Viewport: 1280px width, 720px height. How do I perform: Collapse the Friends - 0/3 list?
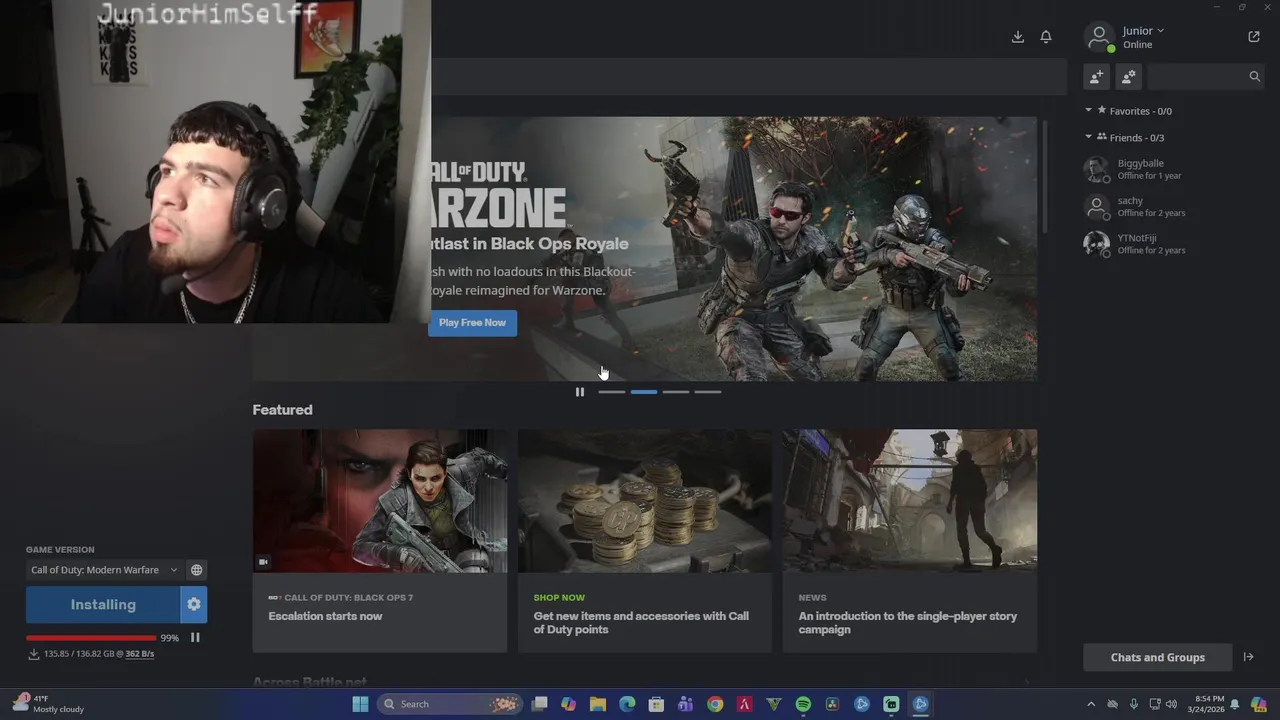pyautogui.click(x=1089, y=137)
